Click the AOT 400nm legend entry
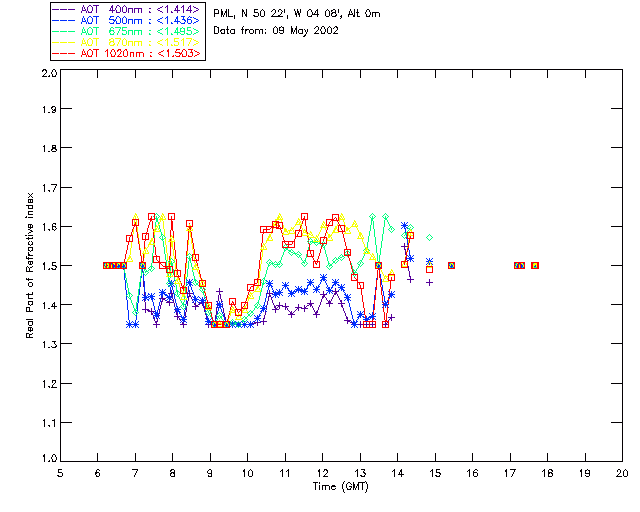This screenshot has width=640, height=512. click(x=126, y=9)
